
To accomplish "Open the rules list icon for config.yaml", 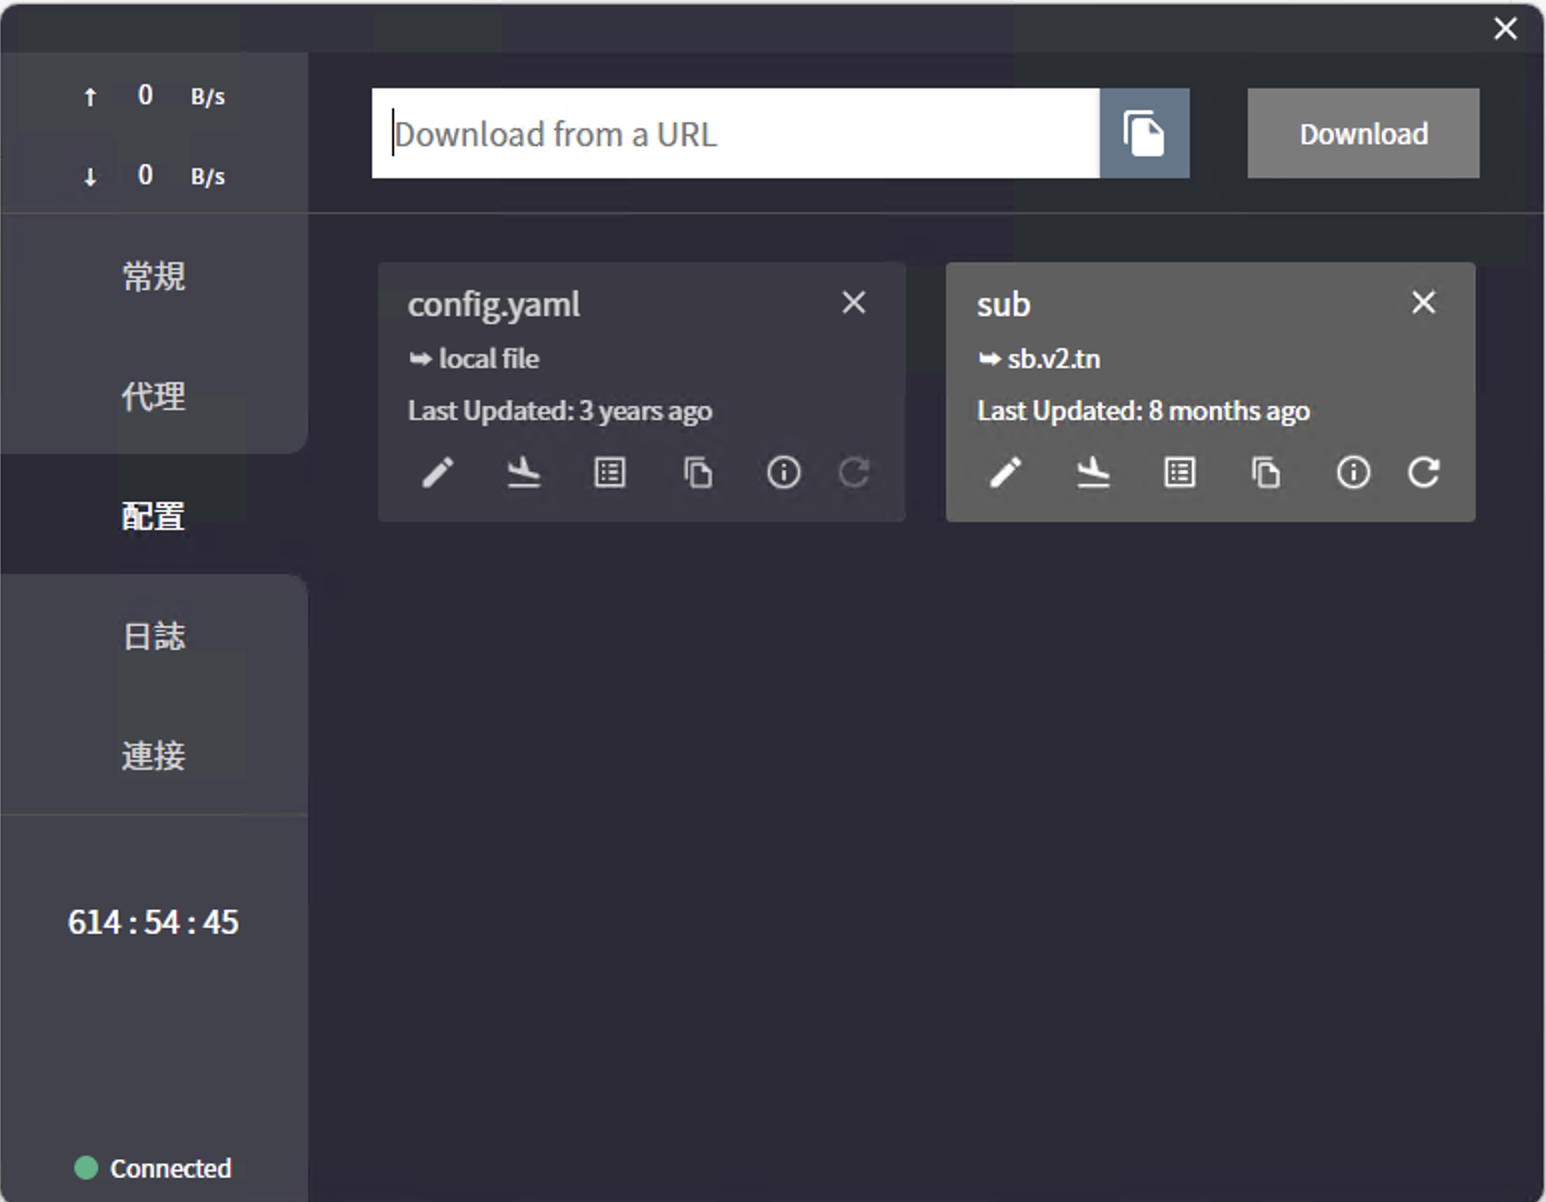I will [x=610, y=472].
